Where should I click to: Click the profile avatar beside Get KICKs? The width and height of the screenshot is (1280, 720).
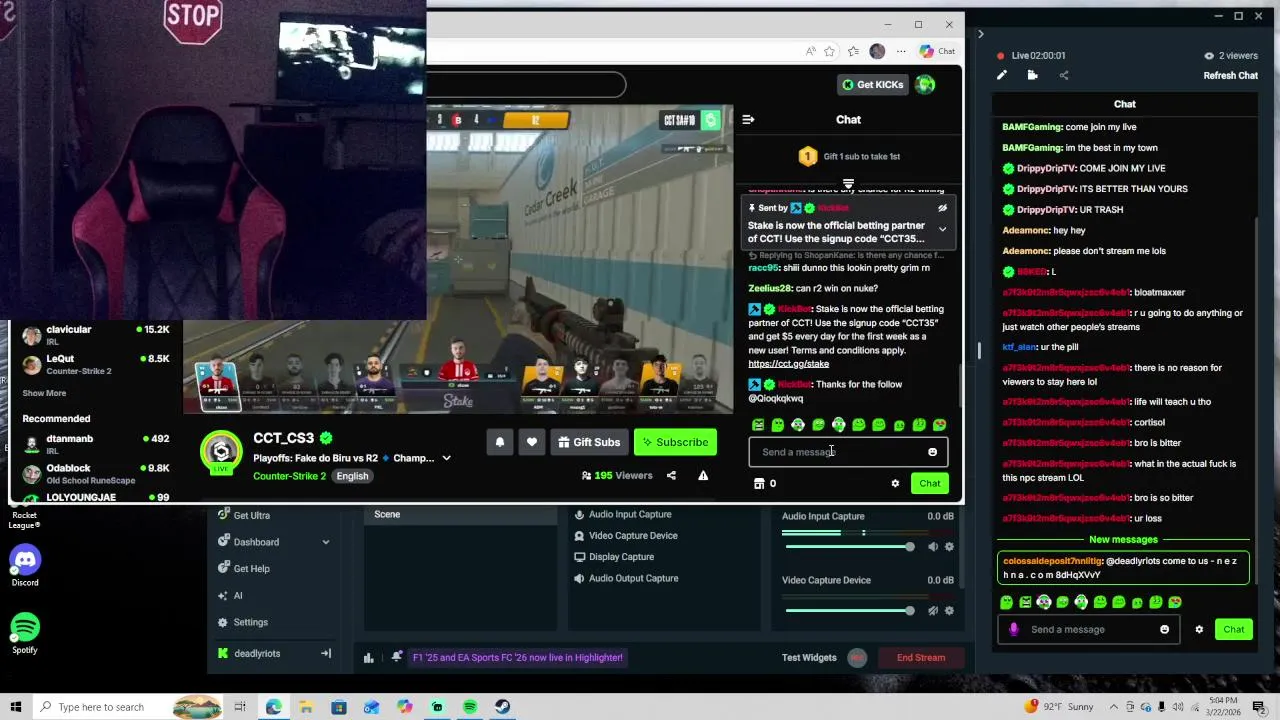(x=925, y=85)
